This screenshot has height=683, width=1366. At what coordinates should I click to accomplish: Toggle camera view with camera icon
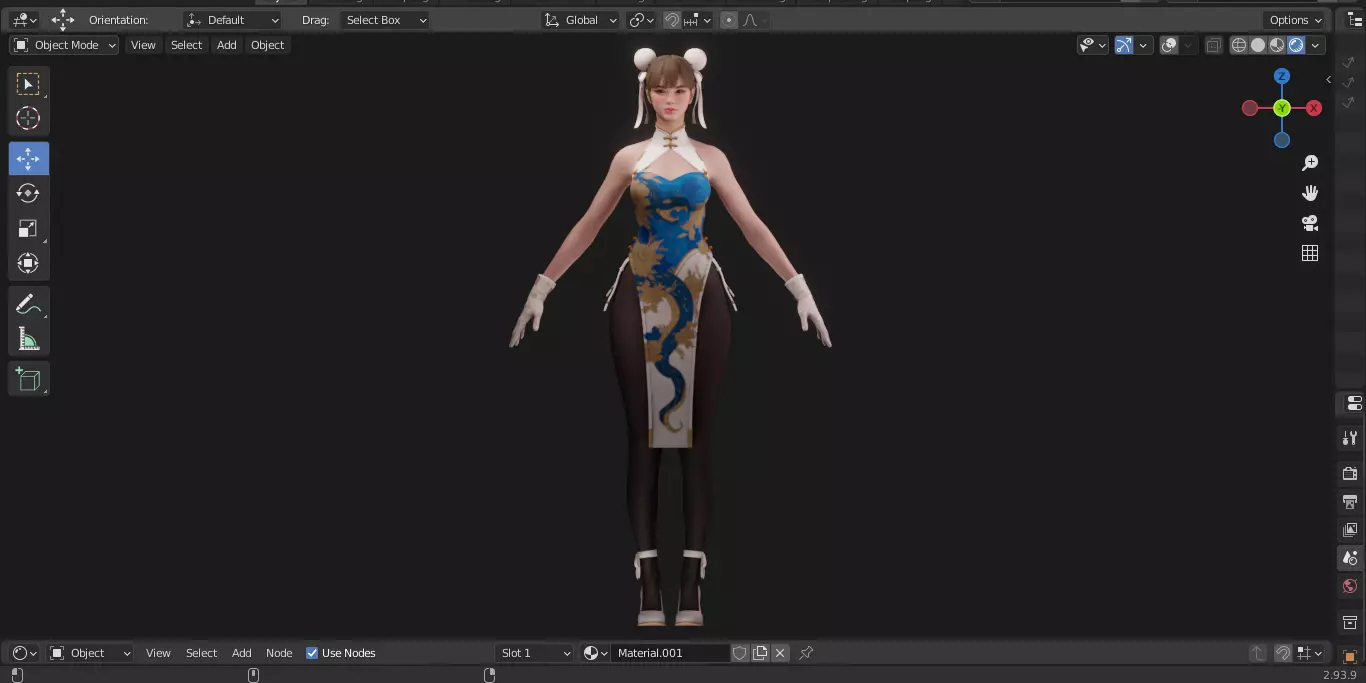[x=1310, y=223]
